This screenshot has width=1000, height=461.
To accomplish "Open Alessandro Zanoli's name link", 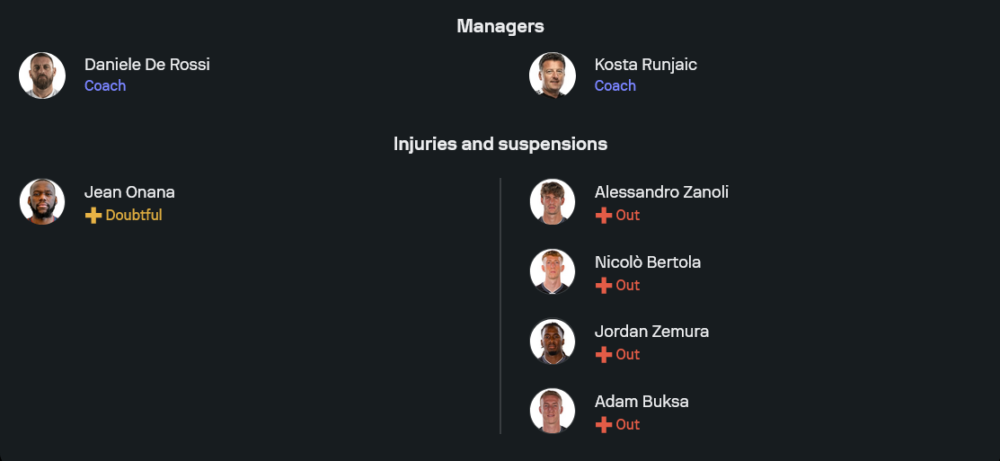I will (x=661, y=192).
